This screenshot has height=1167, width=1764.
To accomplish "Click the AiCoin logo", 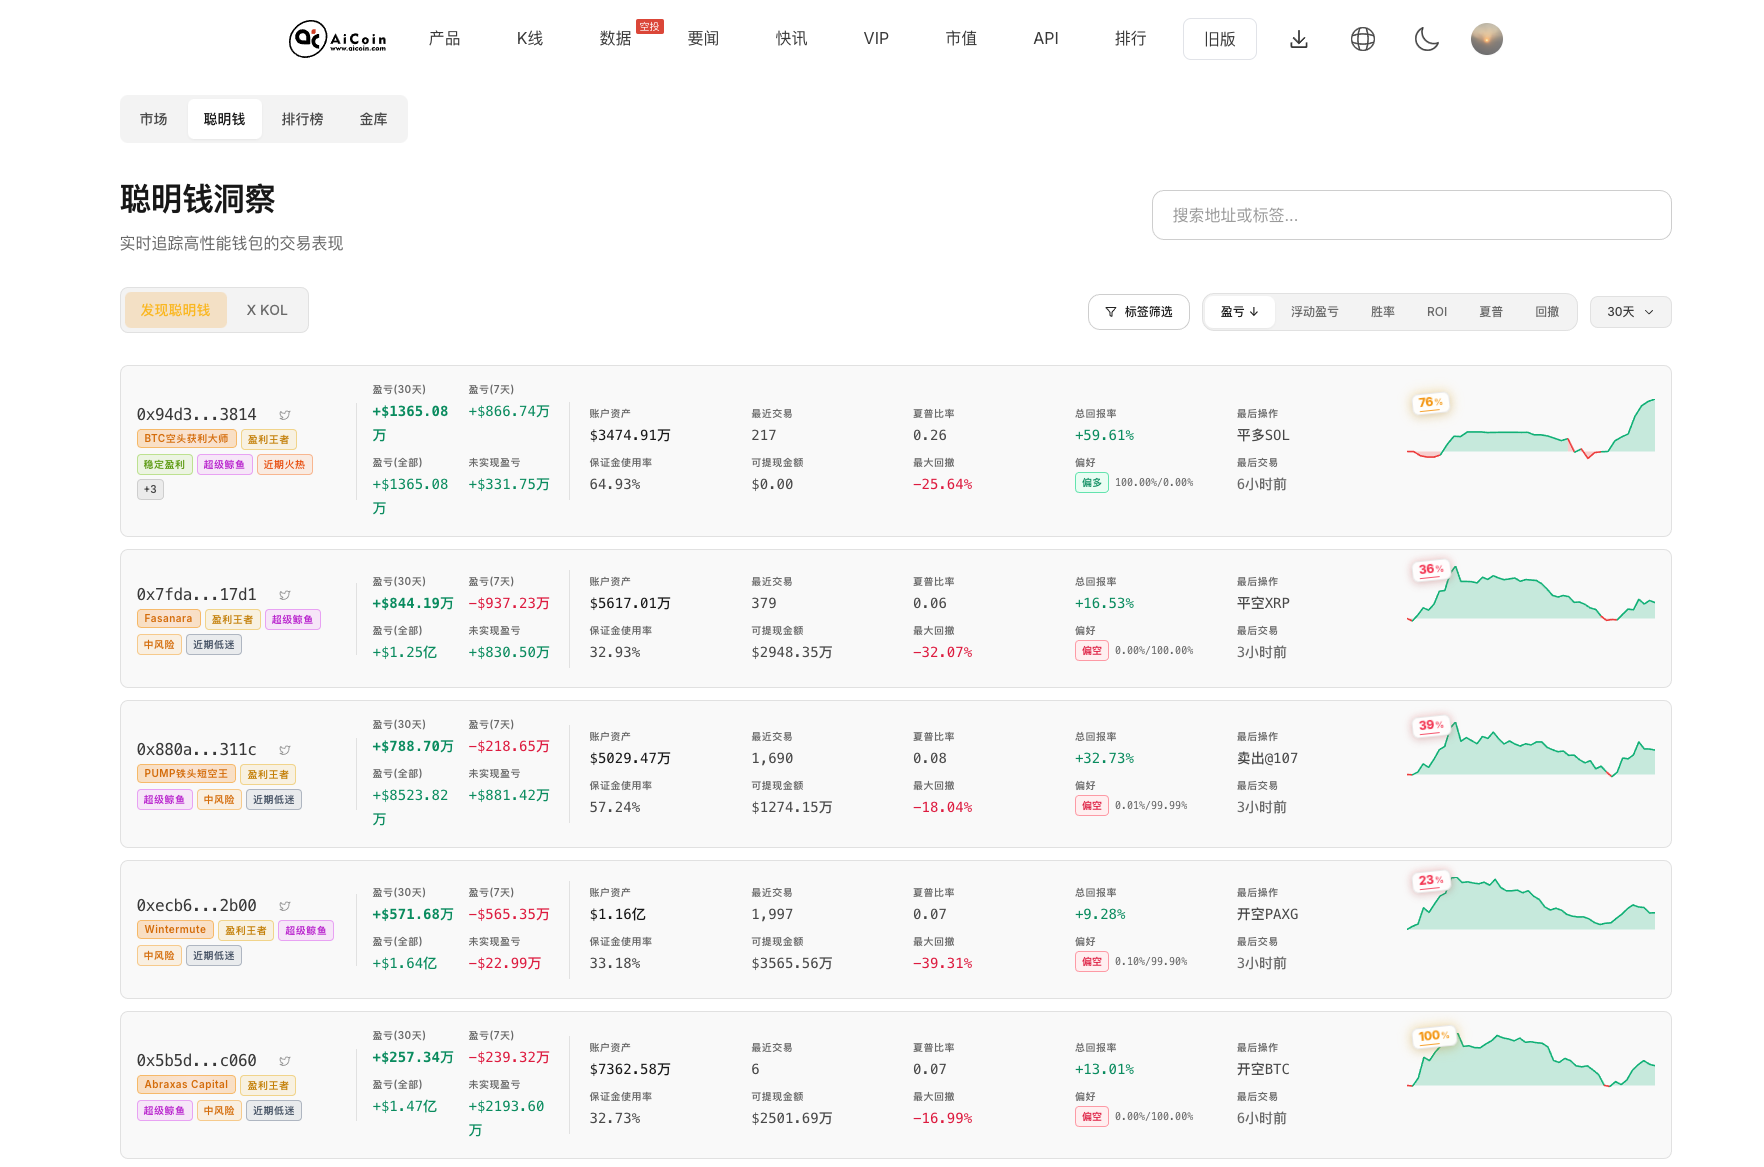I will click(x=337, y=39).
